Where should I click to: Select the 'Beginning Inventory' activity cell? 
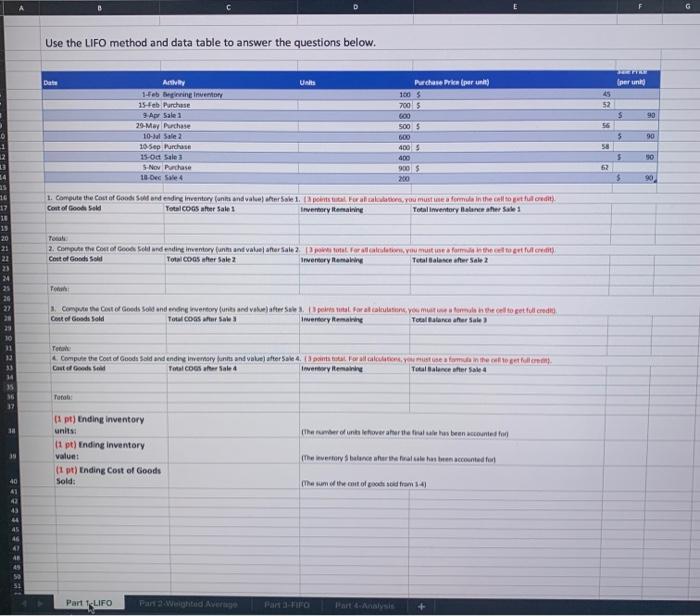229,95
